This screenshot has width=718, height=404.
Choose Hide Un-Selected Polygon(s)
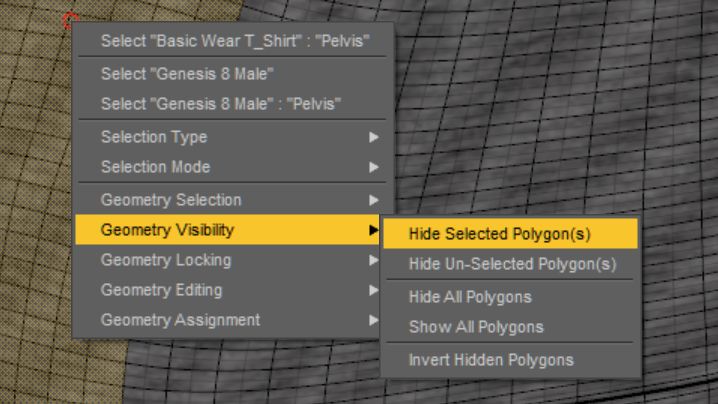pyautogui.click(x=510, y=264)
